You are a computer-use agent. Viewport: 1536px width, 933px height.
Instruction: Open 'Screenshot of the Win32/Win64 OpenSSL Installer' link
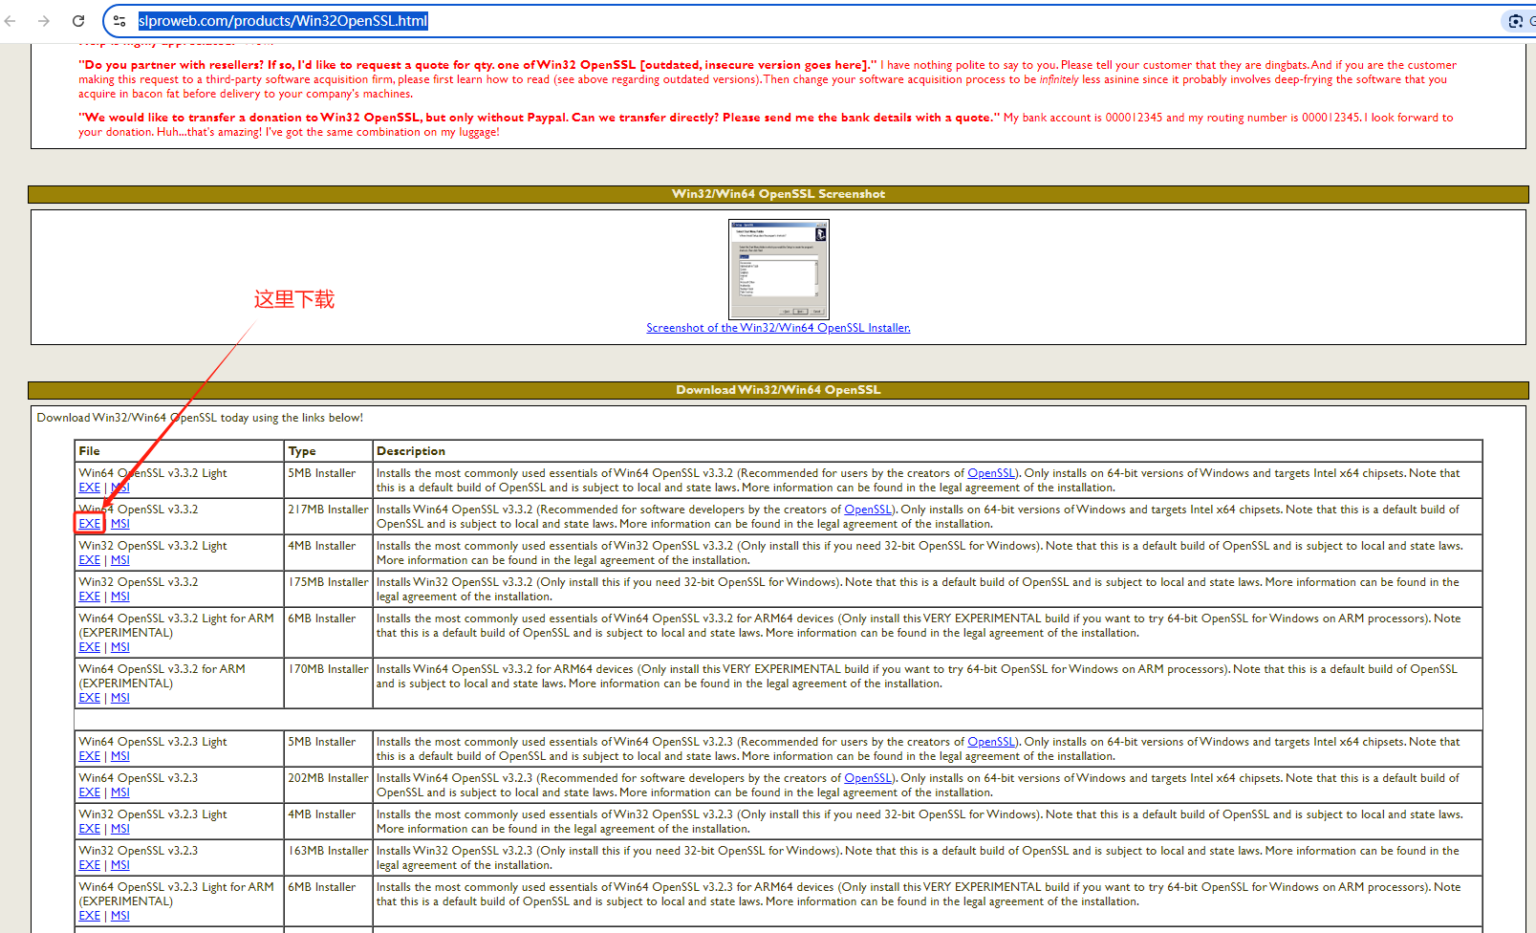[778, 328]
